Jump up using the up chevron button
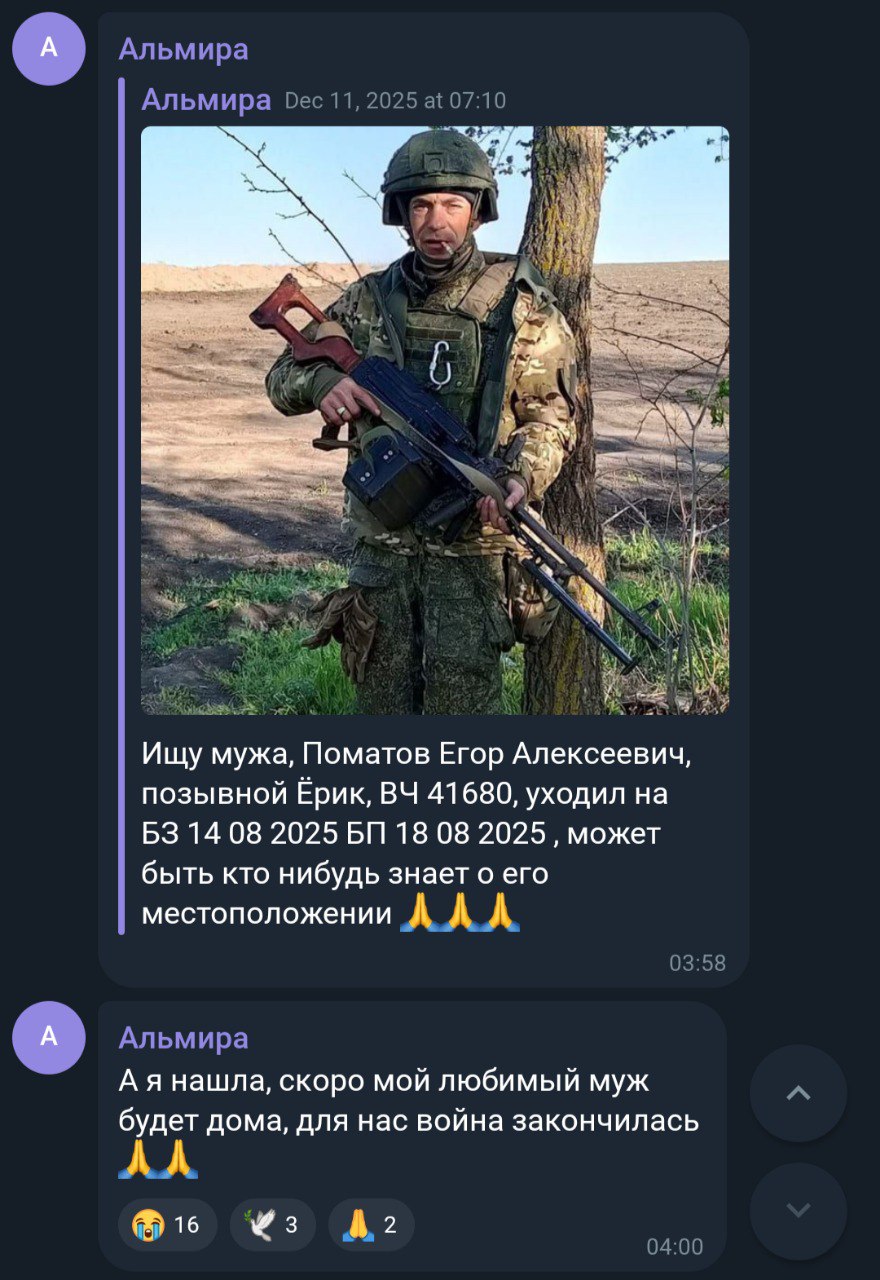This screenshot has width=880, height=1280. tap(798, 1093)
